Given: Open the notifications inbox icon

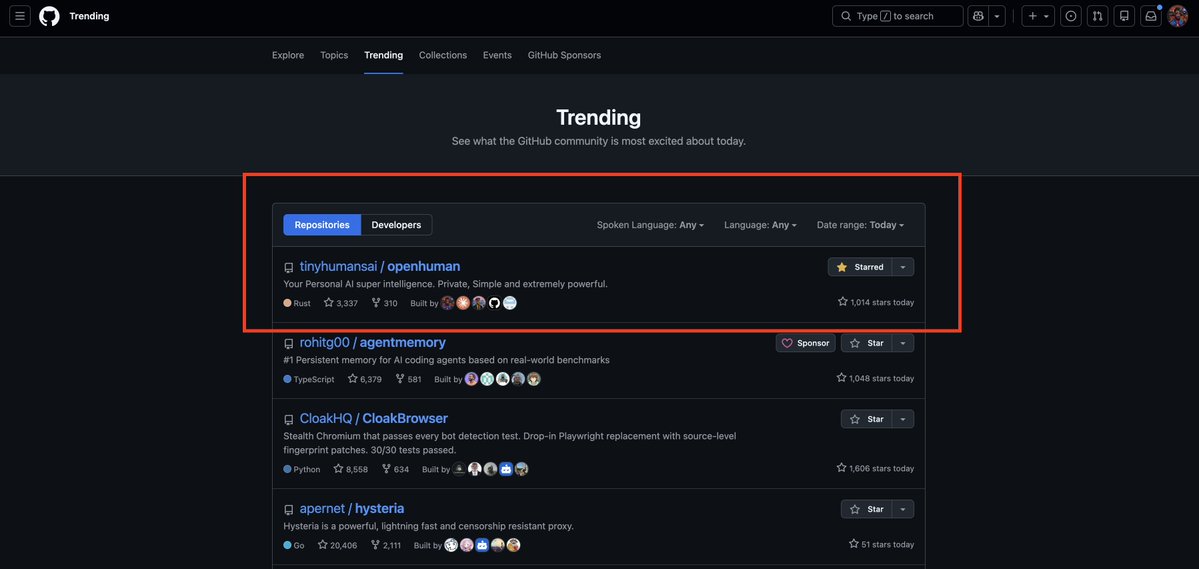Looking at the screenshot, I should click(1151, 16).
